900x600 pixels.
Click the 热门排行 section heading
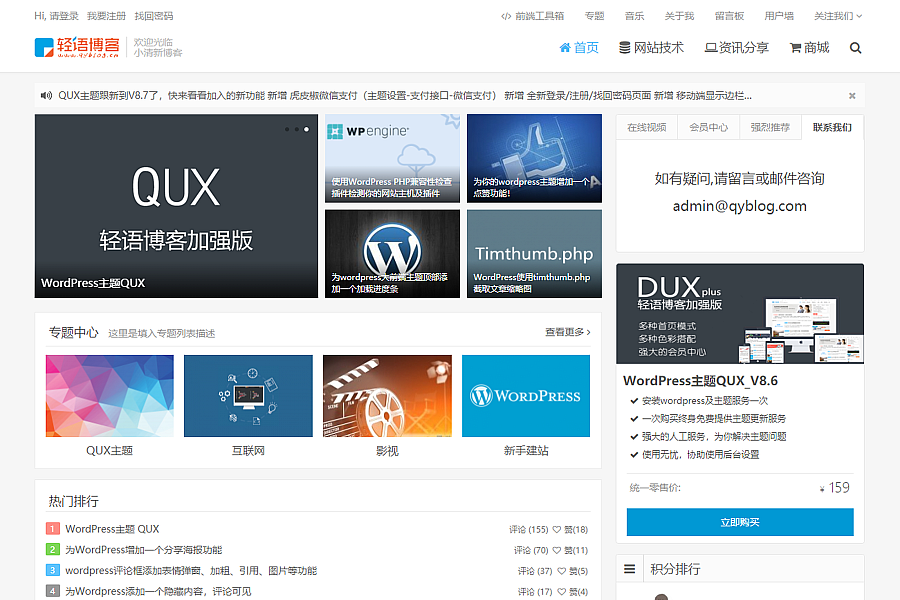73,501
